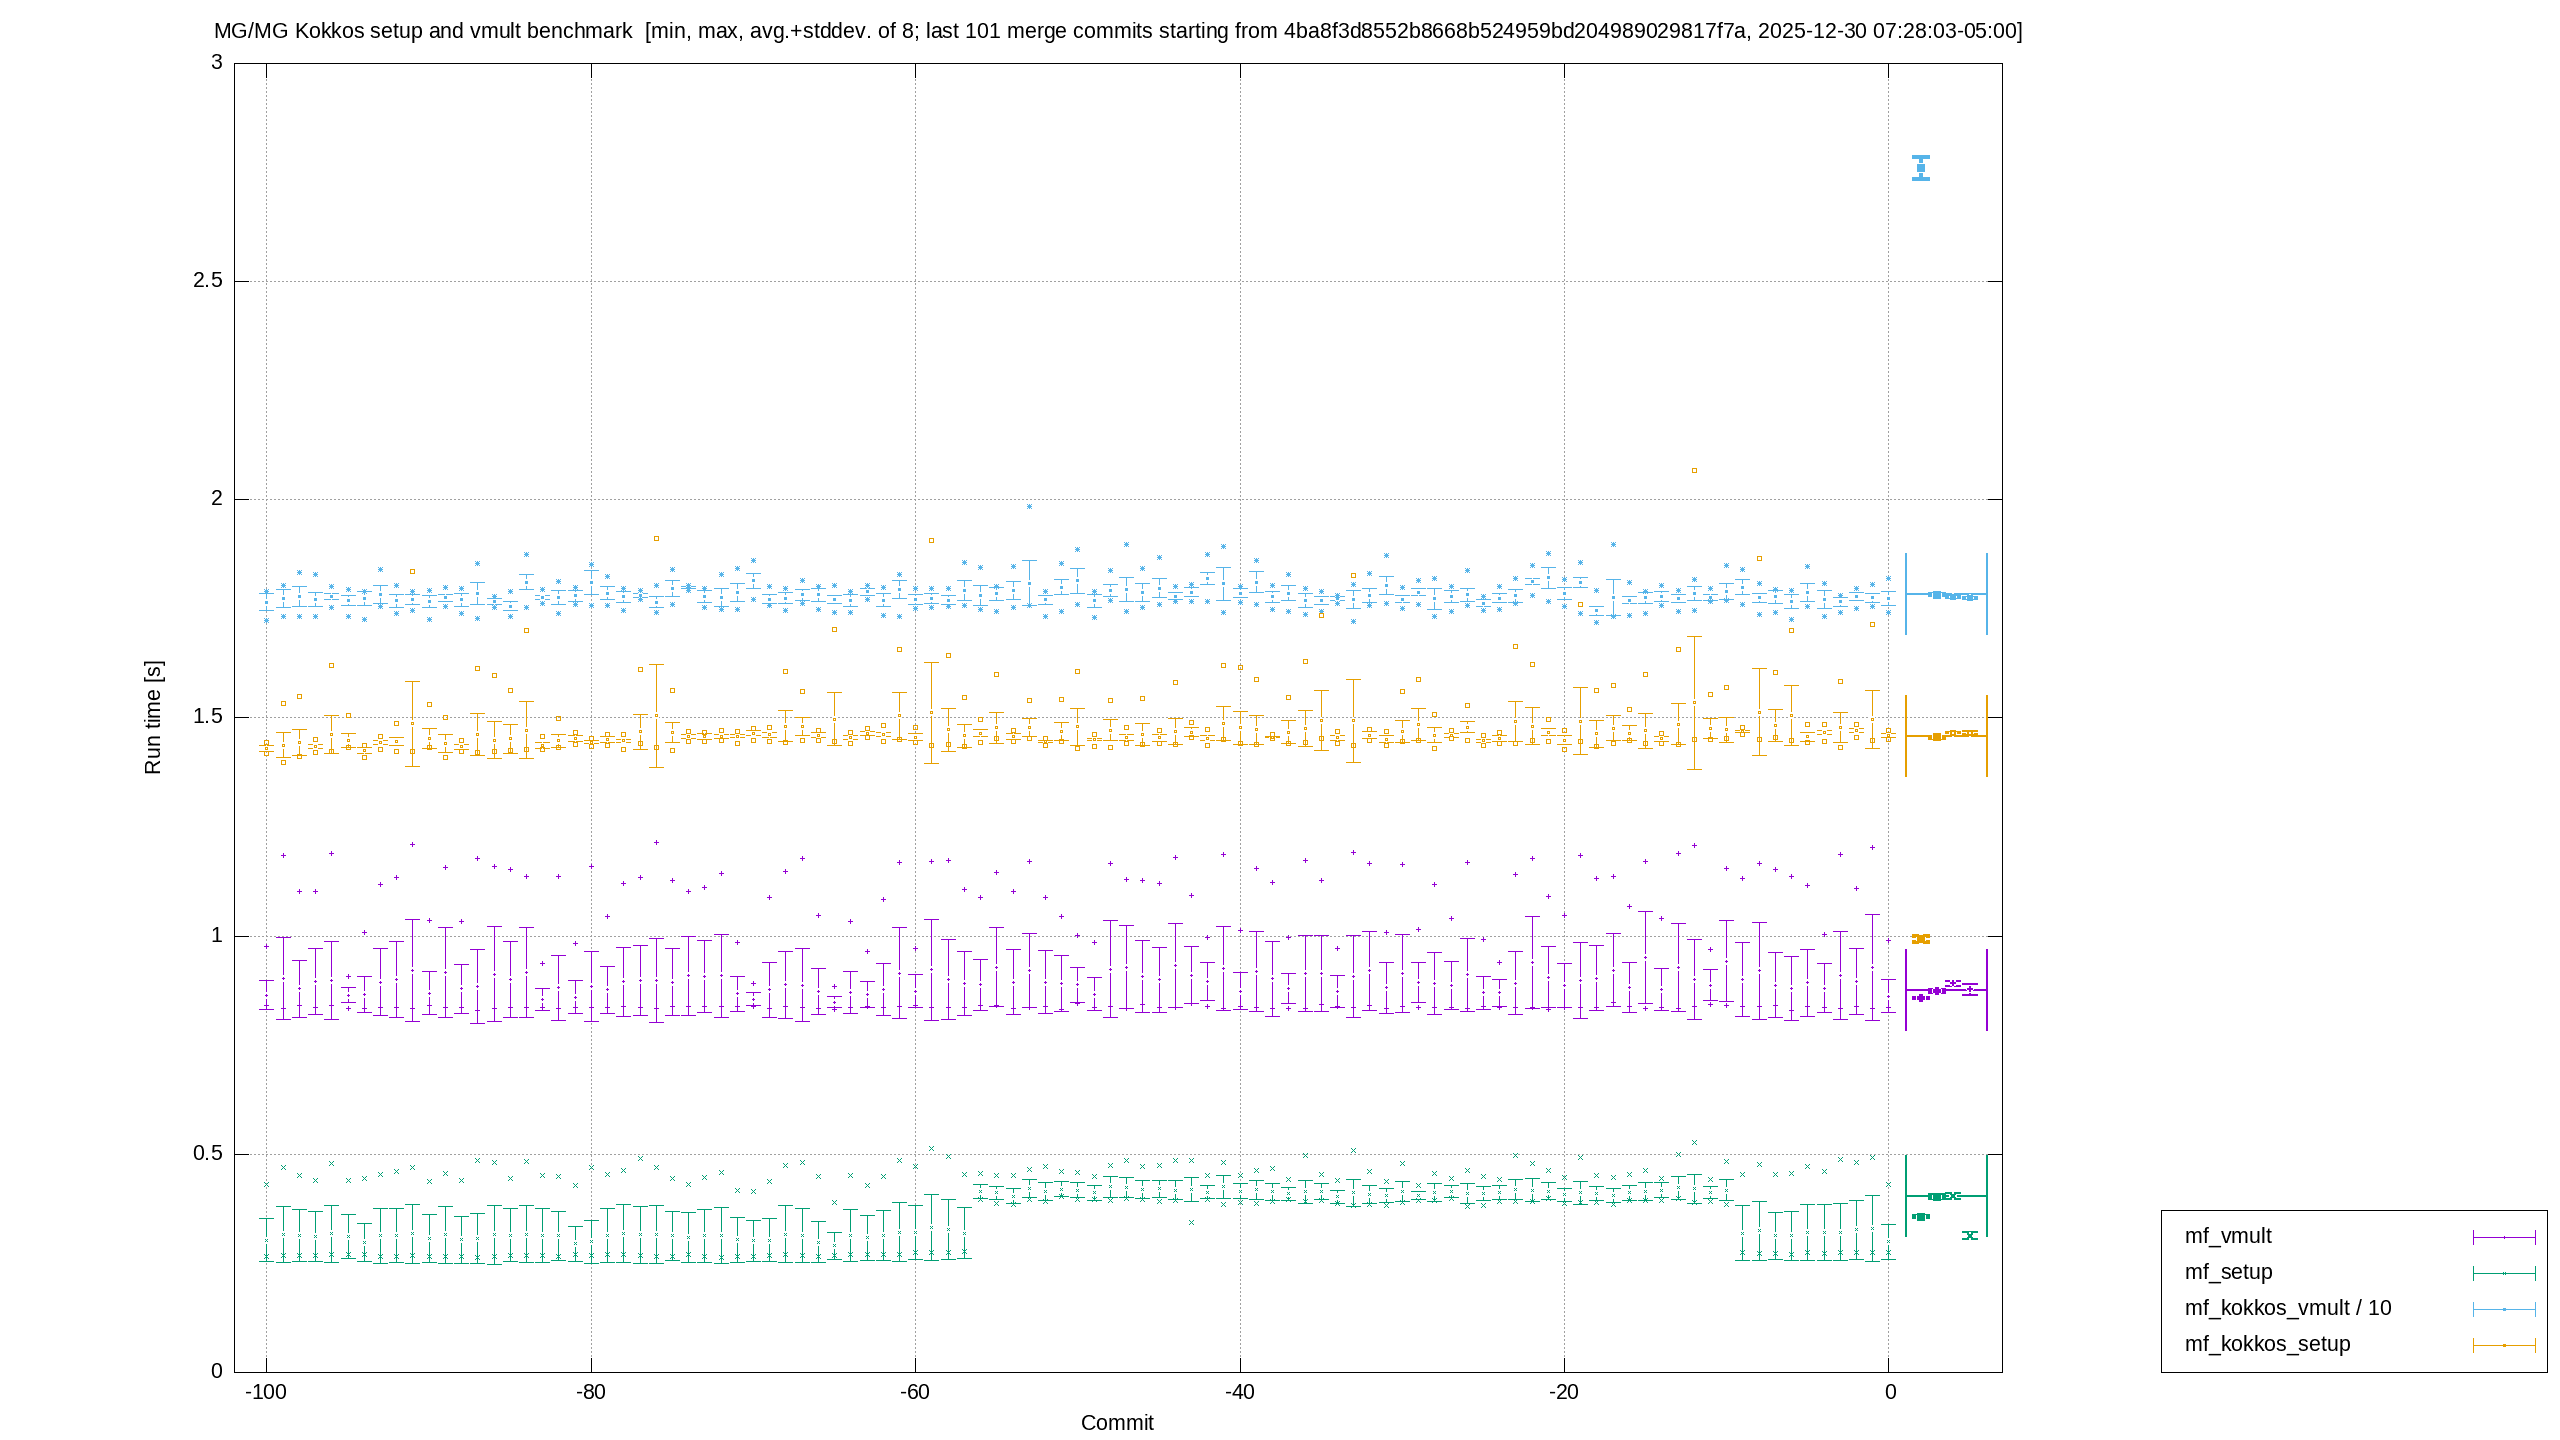Click the lone blue star point just below 2
Screen dimensions: 2560x1440
[1029, 507]
